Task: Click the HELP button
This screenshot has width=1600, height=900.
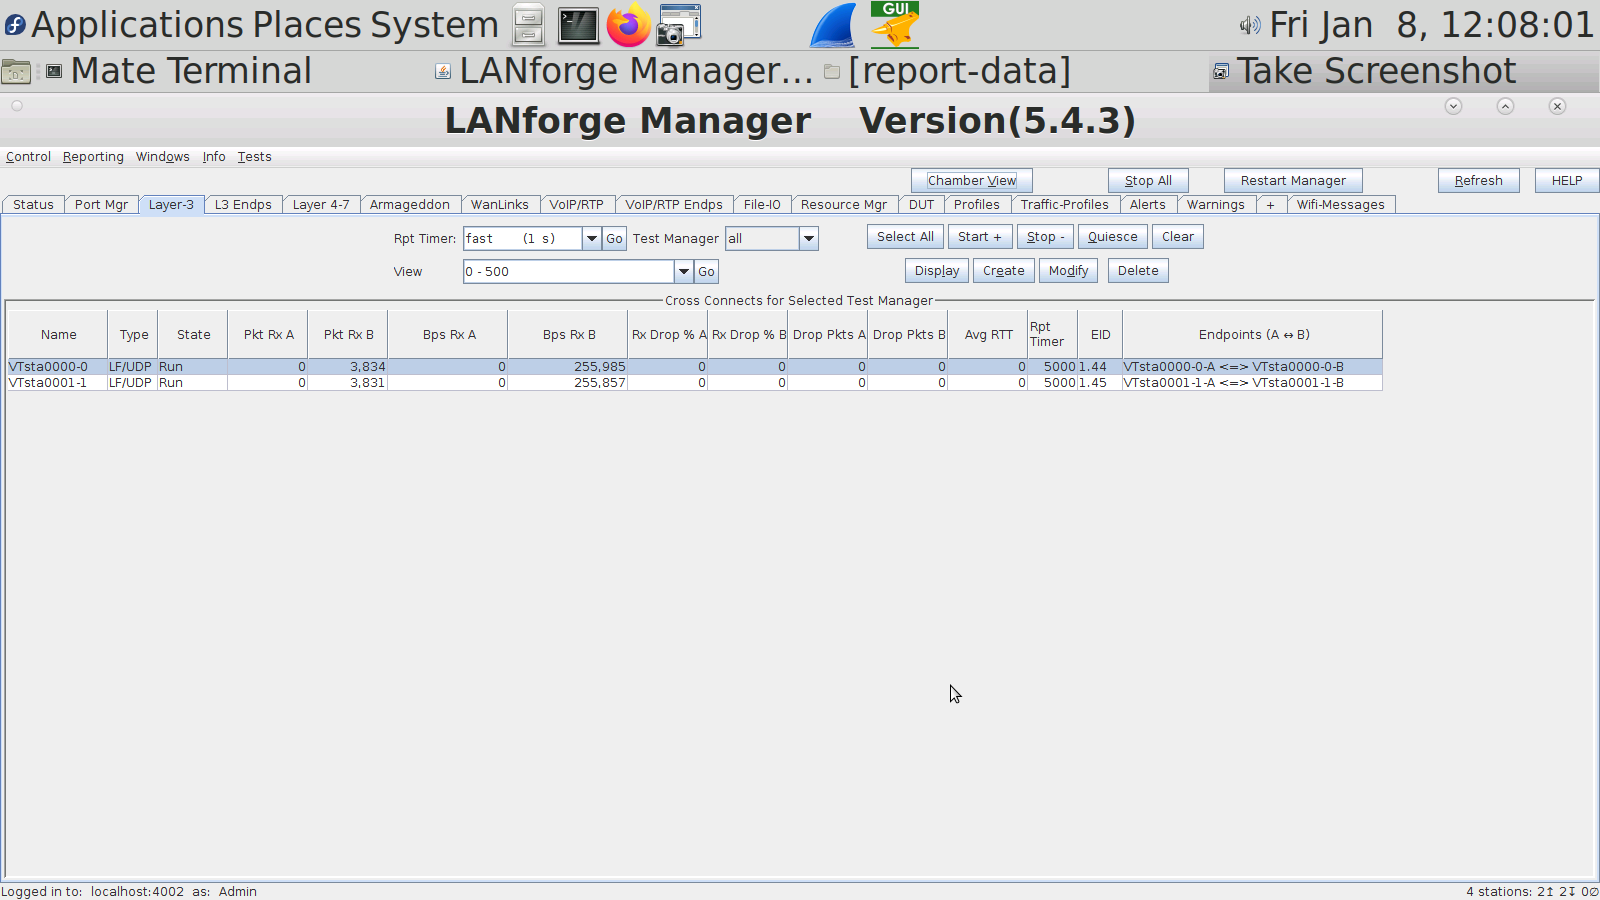Action: [1567, 181]
